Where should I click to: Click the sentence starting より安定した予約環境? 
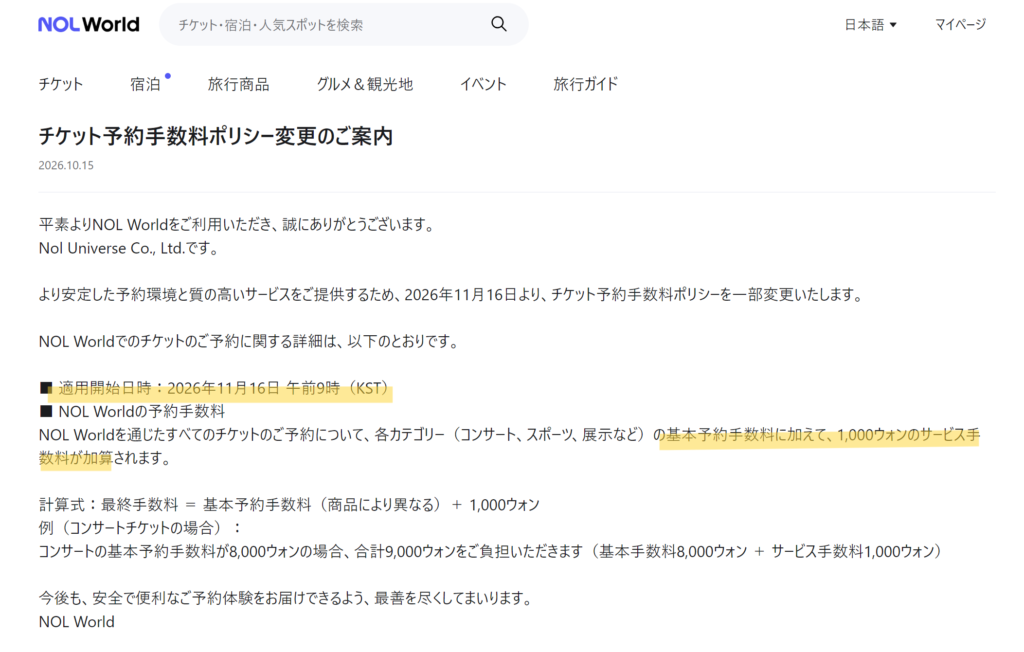click(x=451, y=295)
